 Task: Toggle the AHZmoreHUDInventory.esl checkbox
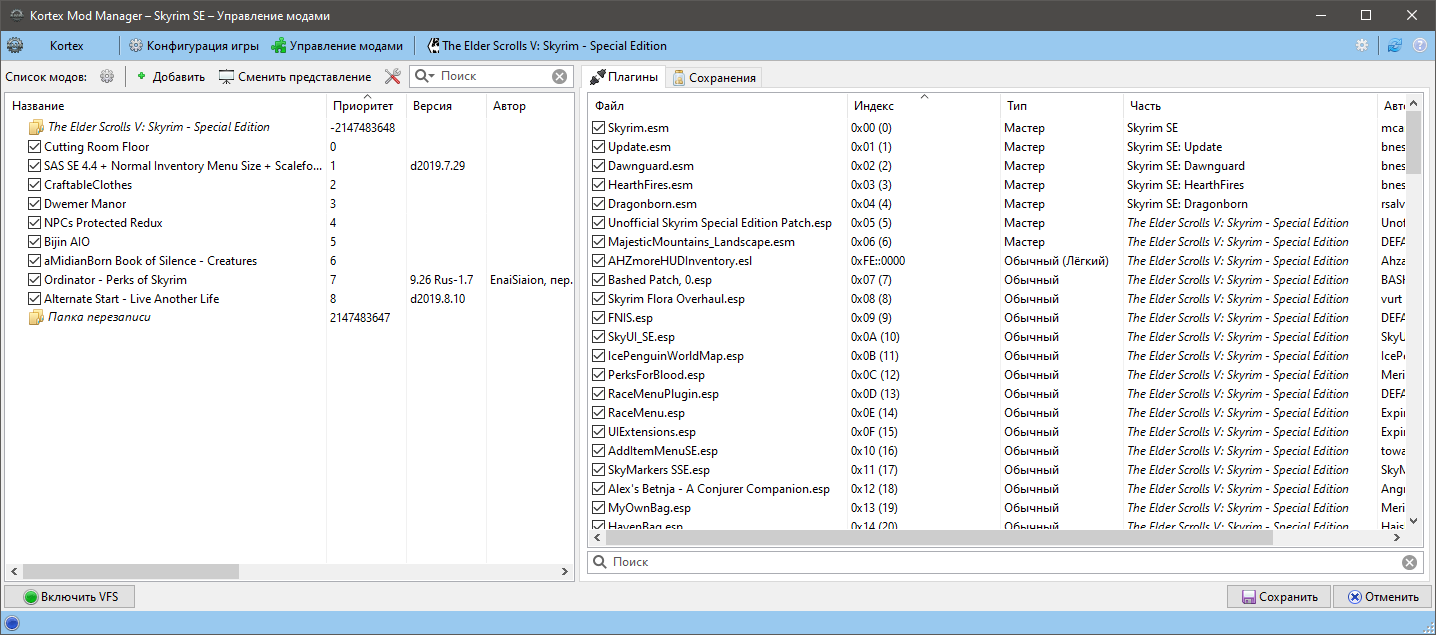pos(598,260)
